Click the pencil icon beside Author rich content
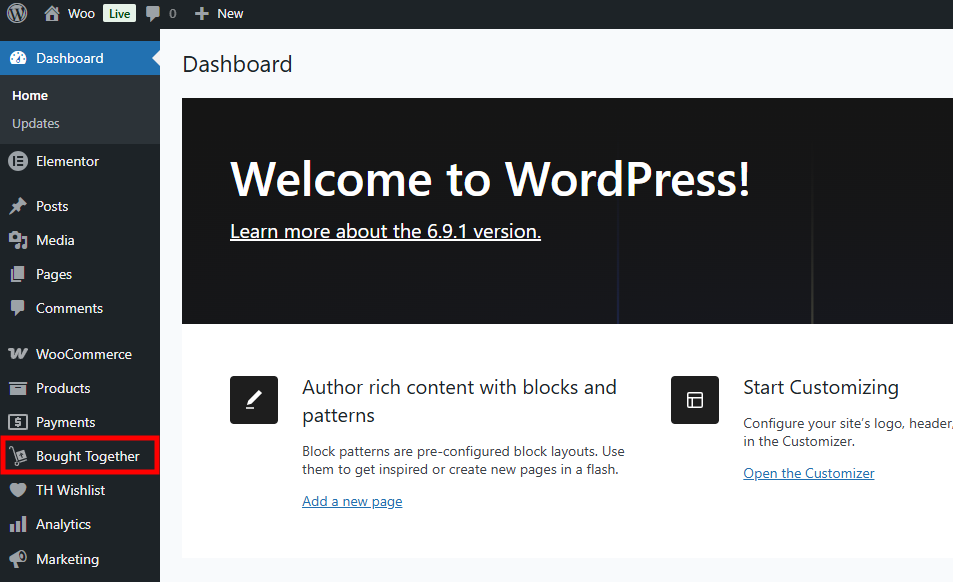The width and height of the screenshot is (953, 582). pyautogui.click(x=254, y=400)
